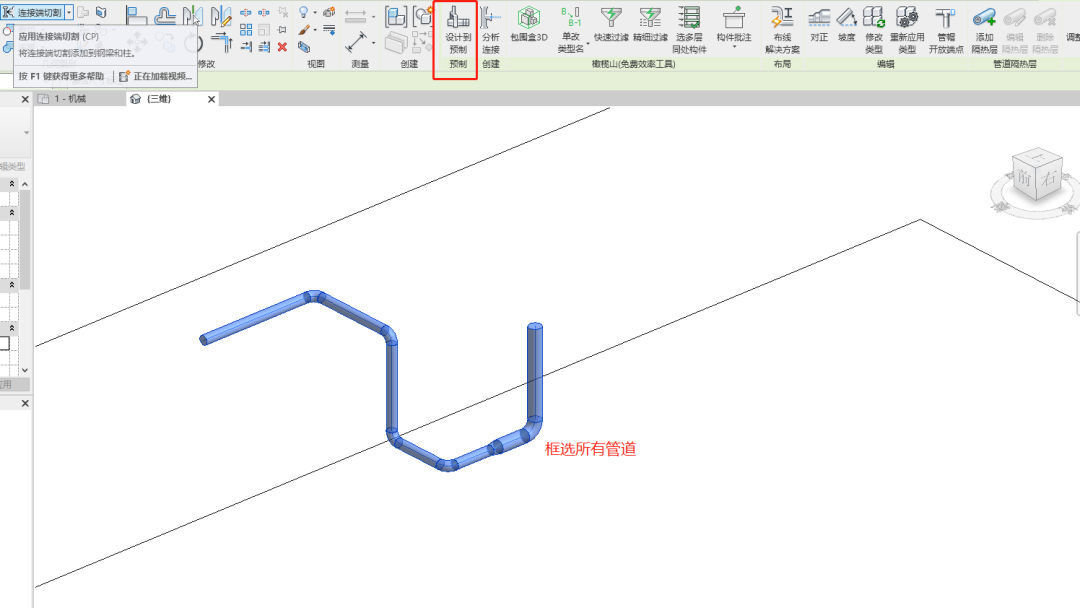The image size is (1080, 608).
Task: Click the paintbrush override graphics icon
Action: (304, 30)
